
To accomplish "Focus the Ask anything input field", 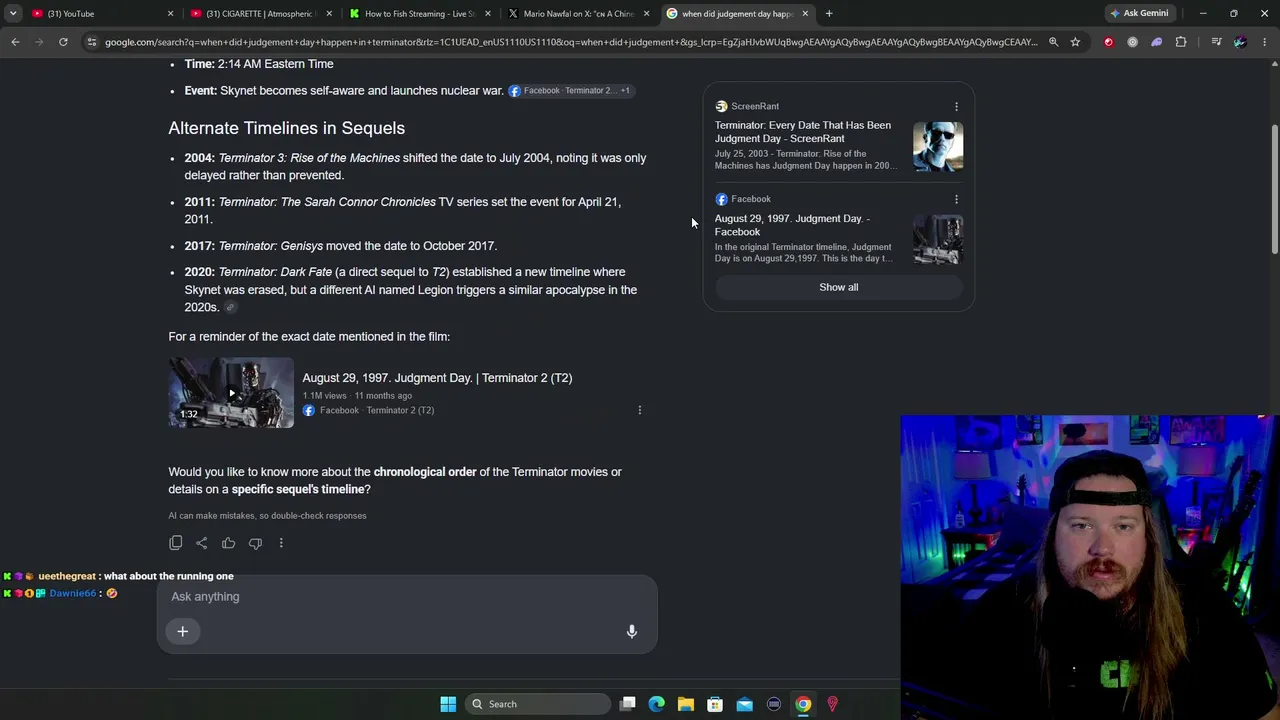I will [x=406, y=597].
